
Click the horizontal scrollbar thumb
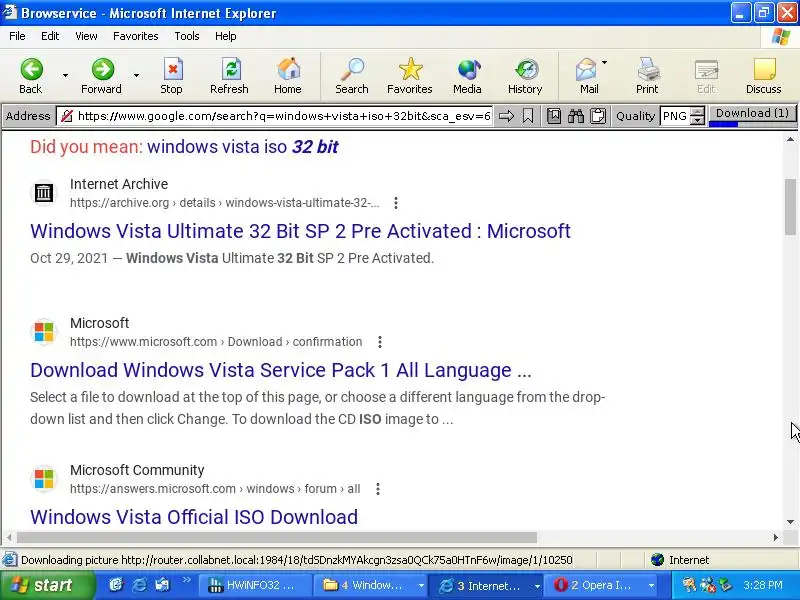pos(277,537)
